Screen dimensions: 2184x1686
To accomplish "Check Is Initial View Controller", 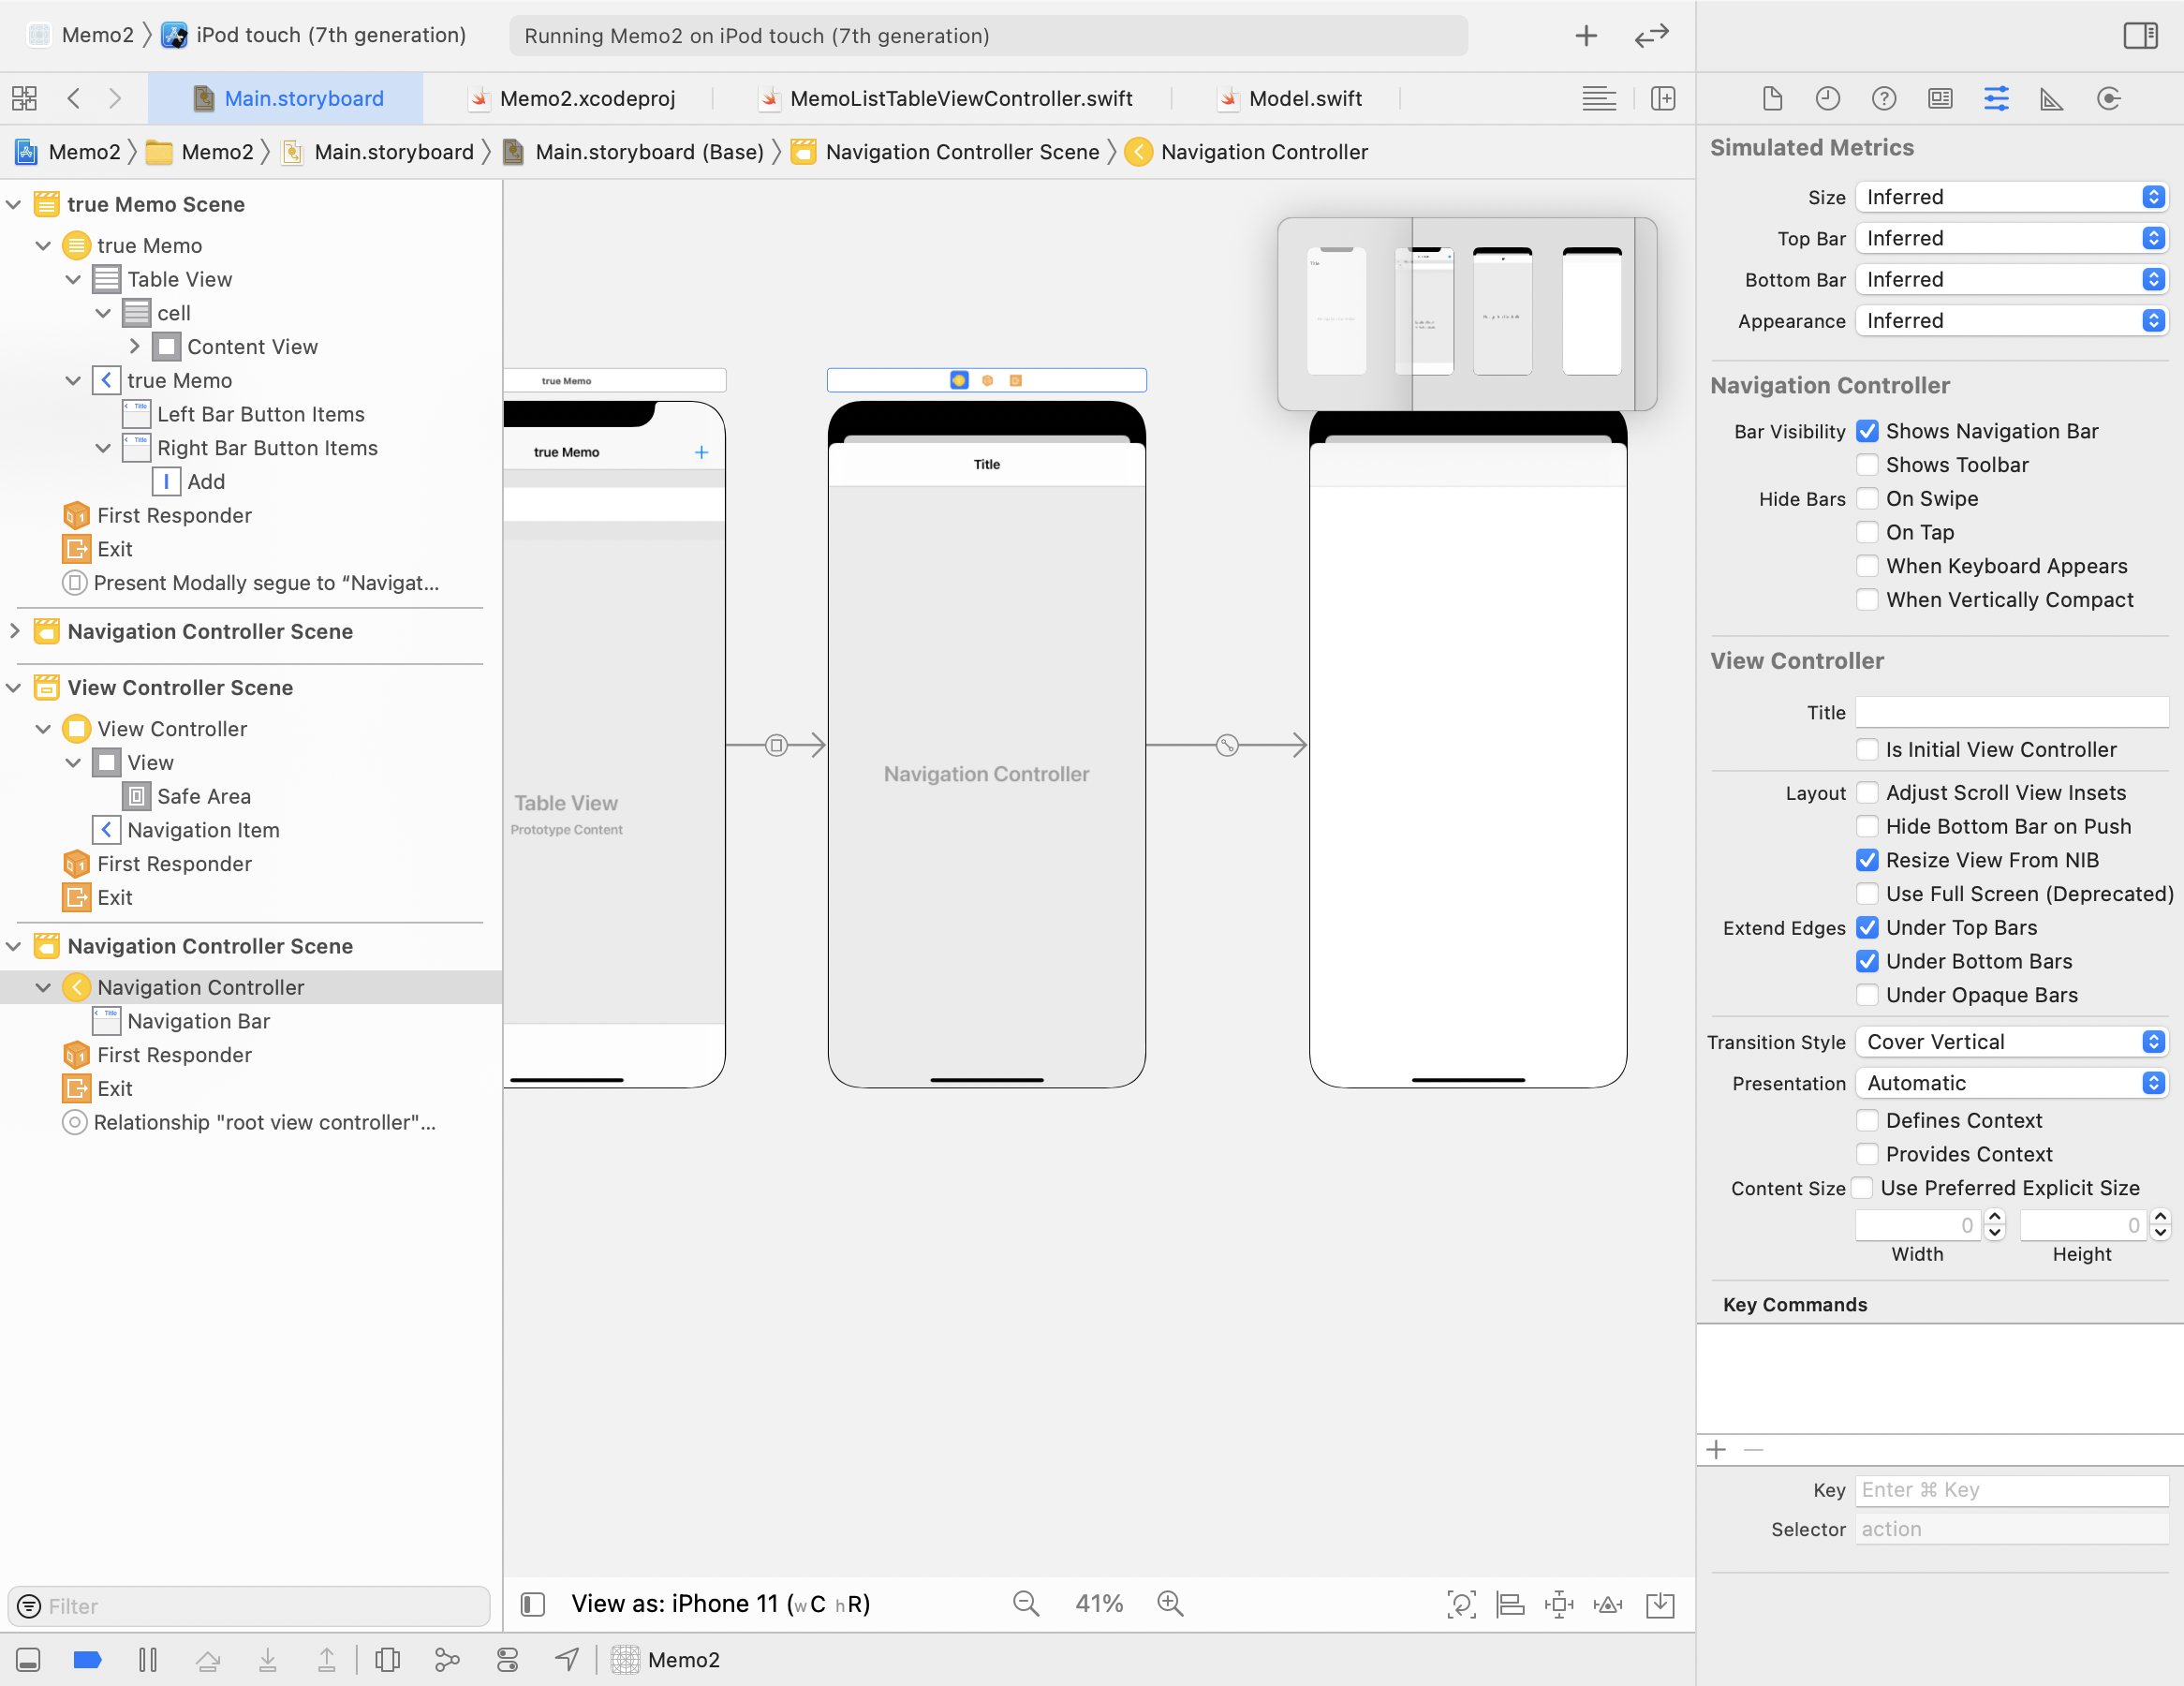I will [x=1866, y=750].
